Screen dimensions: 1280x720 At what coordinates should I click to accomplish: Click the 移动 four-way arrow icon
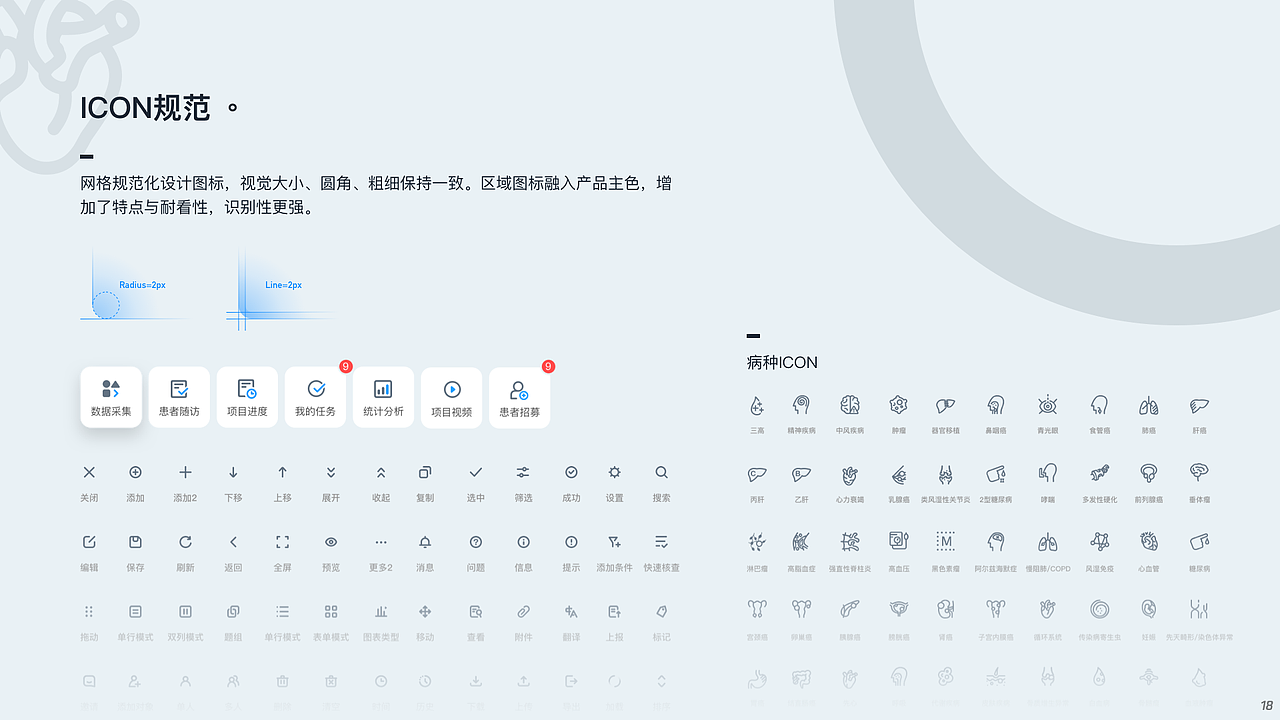425,611
